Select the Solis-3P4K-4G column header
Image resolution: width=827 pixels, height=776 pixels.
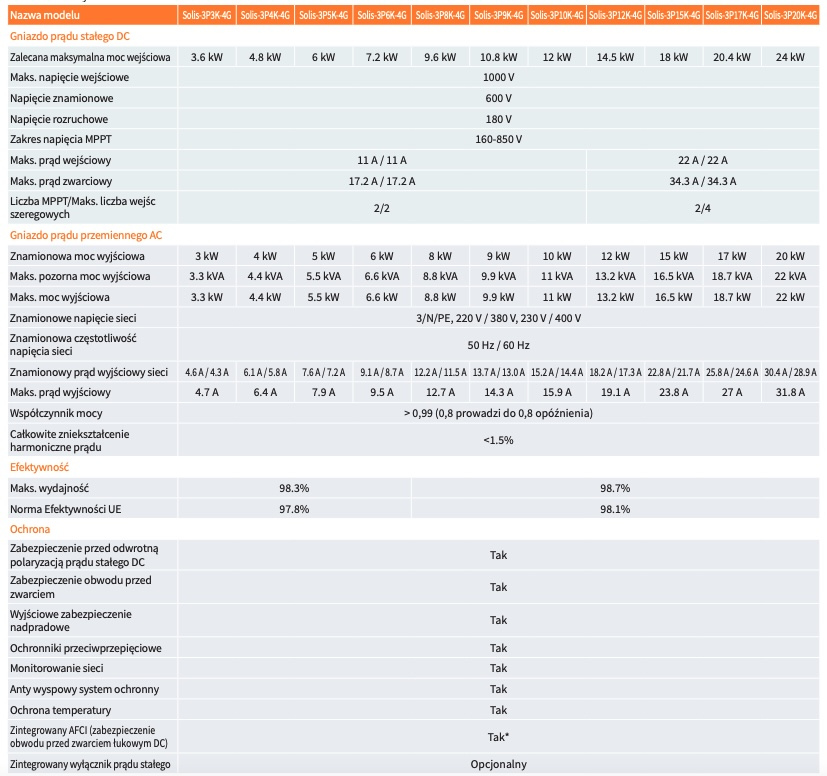point(265,15)
